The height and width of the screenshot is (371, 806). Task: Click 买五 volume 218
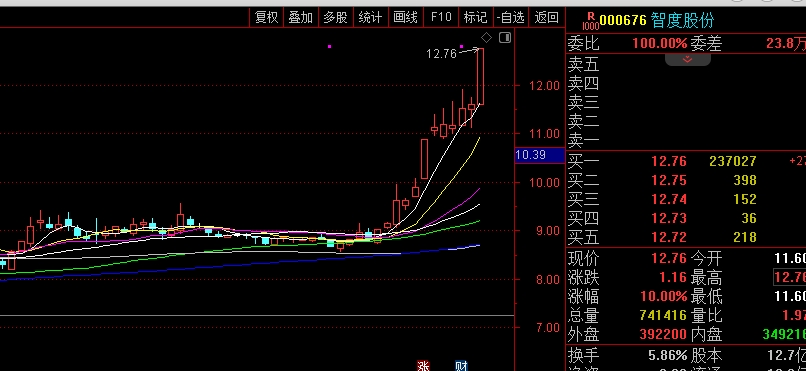tap(745, 237)
